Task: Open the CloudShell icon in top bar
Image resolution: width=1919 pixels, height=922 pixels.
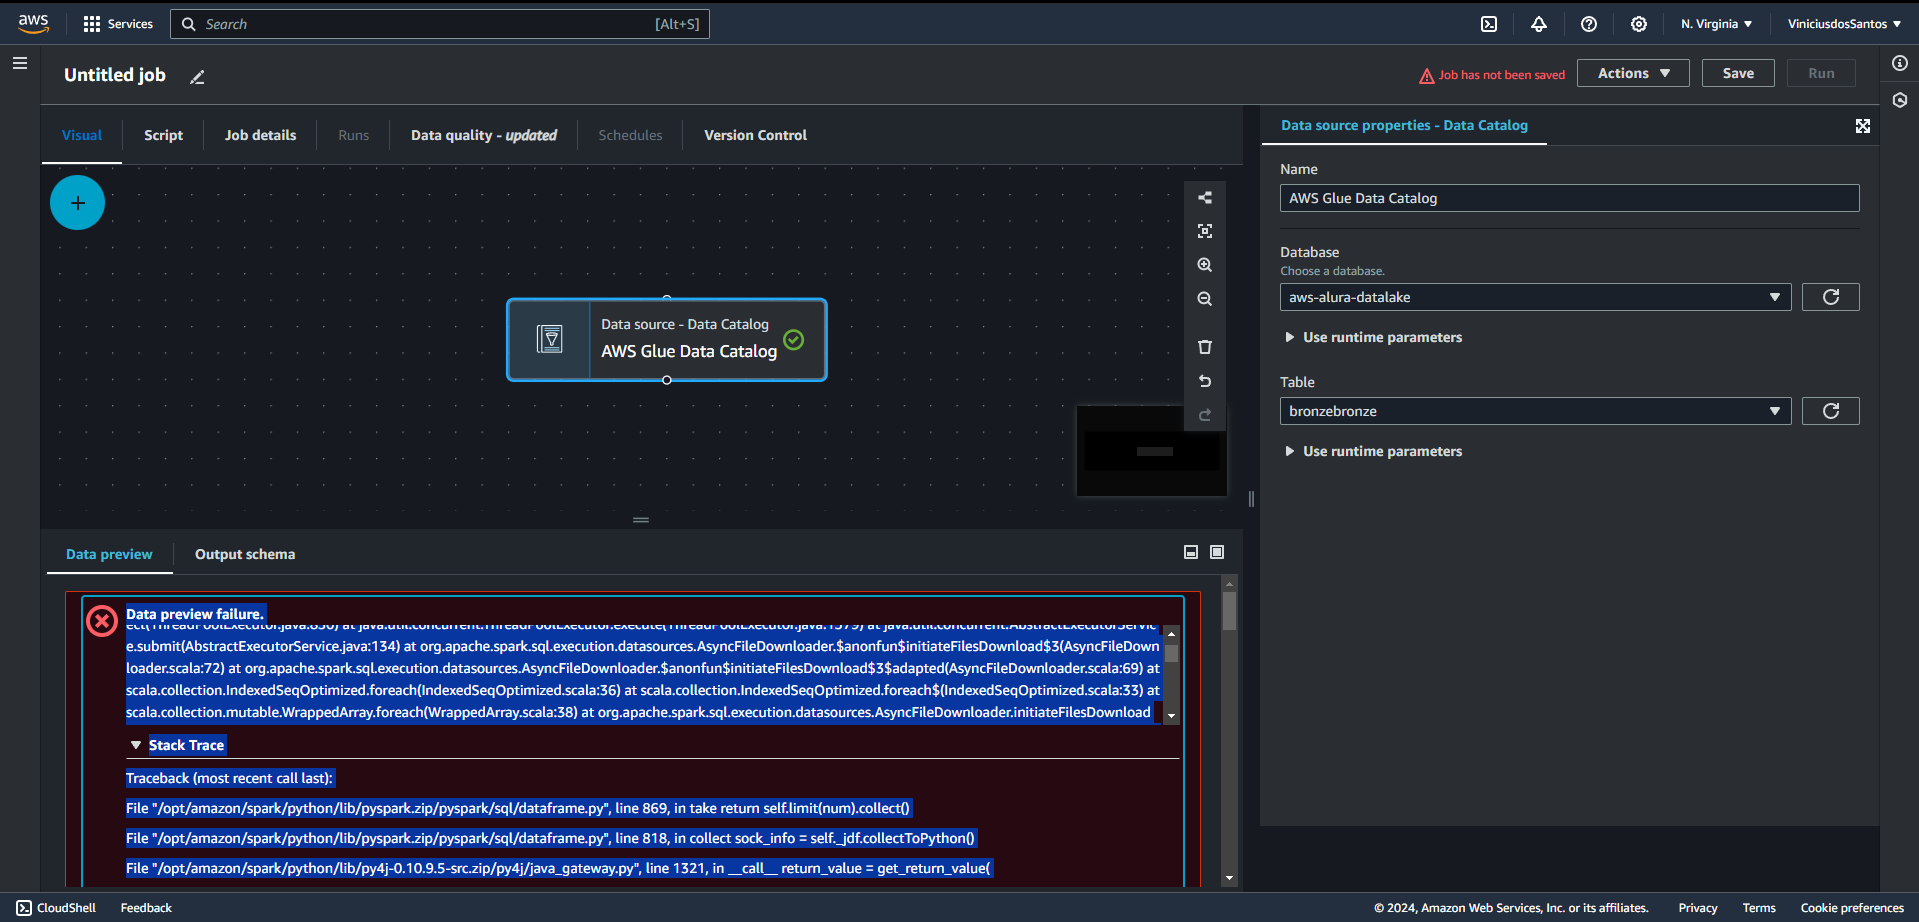Action: coord(1489,24)
